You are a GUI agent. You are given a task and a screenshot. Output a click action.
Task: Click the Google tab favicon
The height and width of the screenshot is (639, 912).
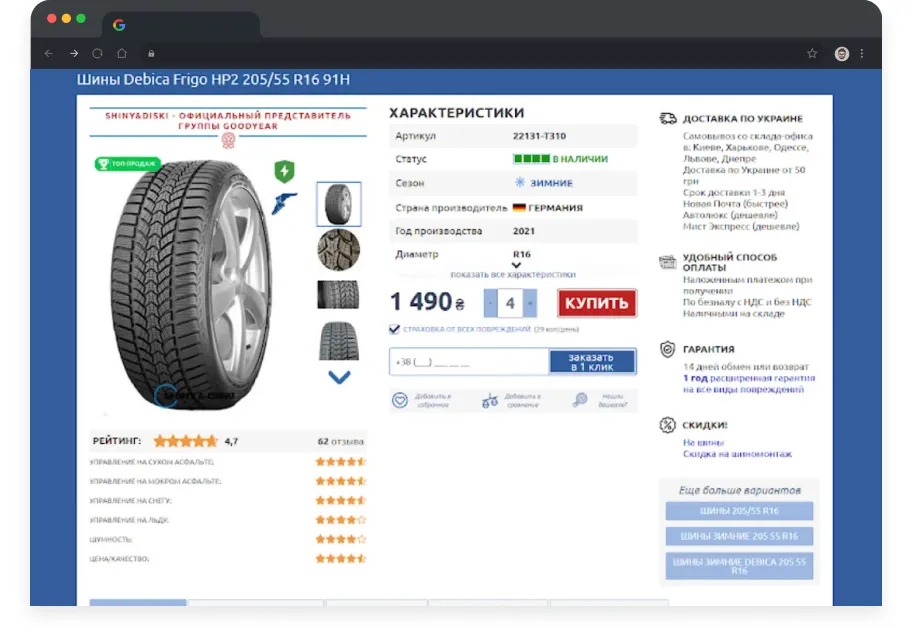(119, 25)
